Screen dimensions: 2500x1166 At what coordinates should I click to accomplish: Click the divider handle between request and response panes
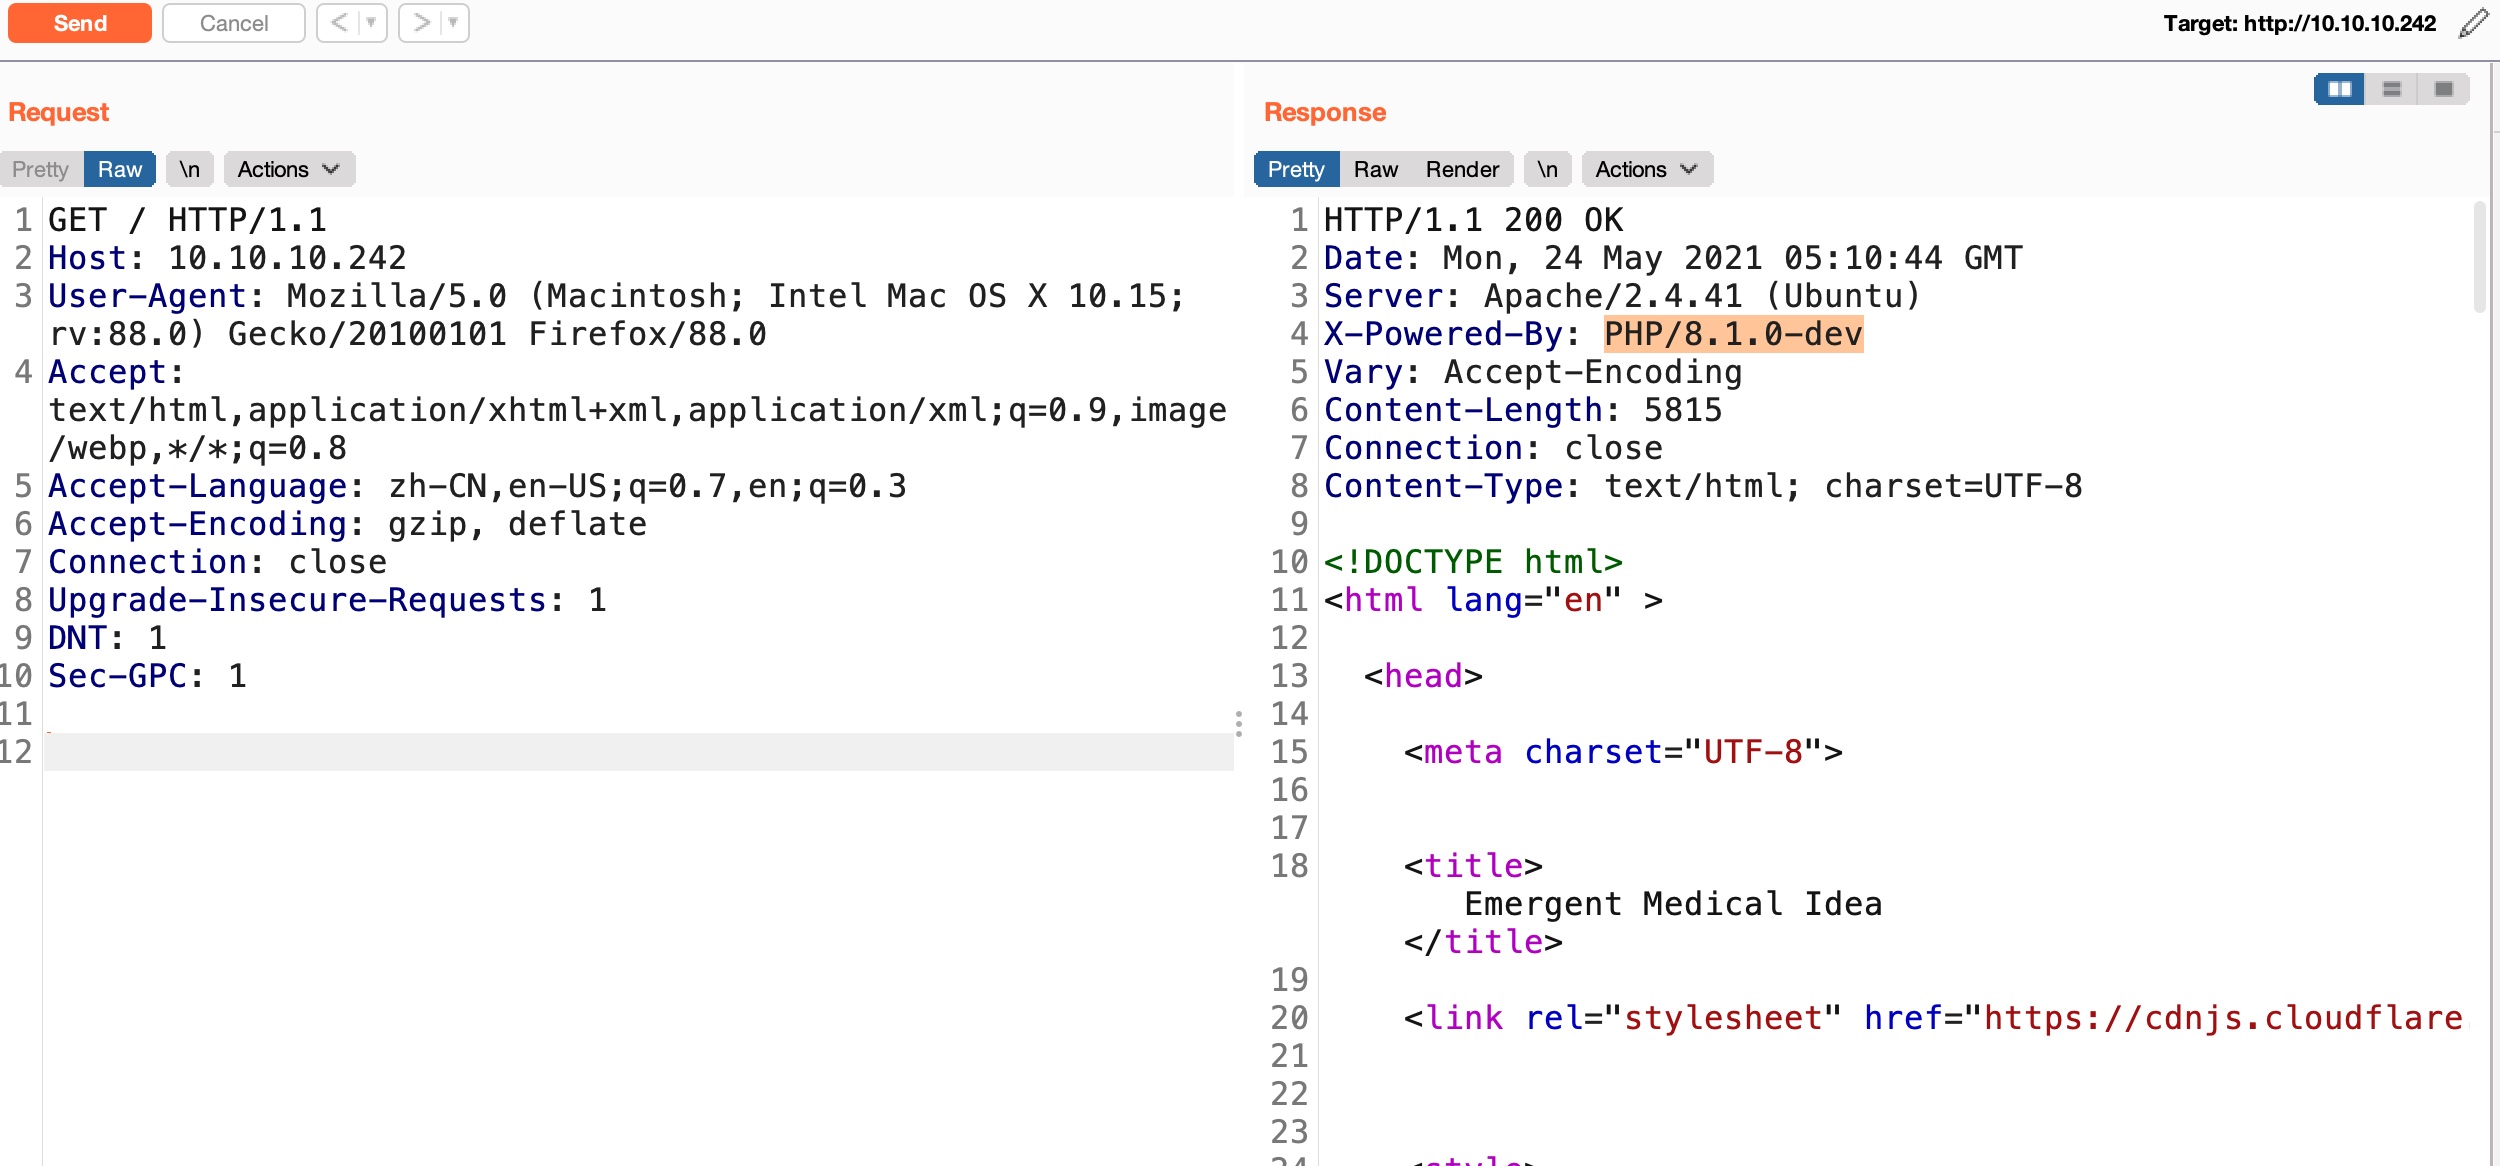[x=1238, y=723]
